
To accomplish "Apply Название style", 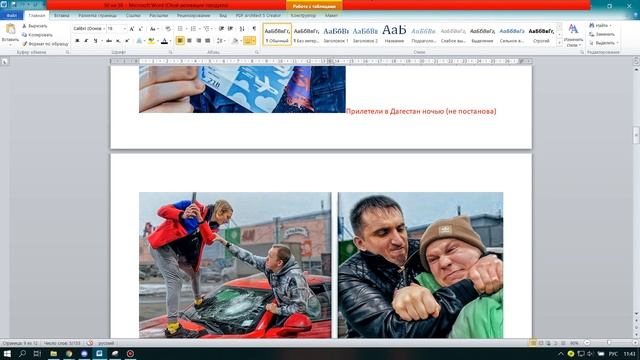I will click(x=394, y=34).
